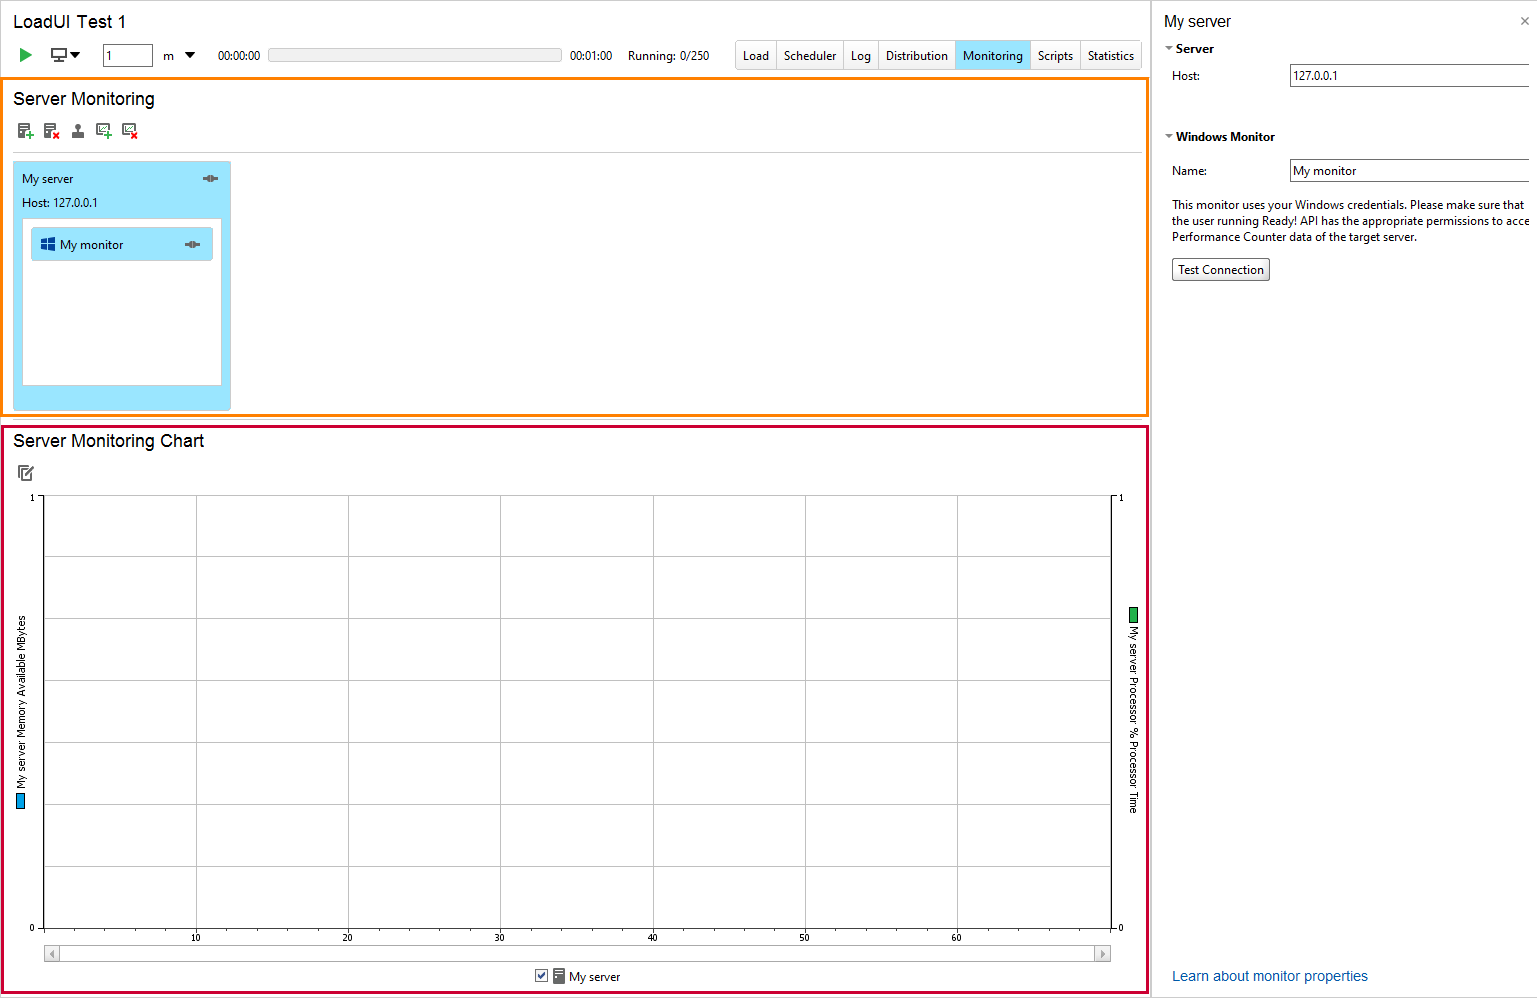Select the stamp-shaped monitoring icon

[78, 130]
